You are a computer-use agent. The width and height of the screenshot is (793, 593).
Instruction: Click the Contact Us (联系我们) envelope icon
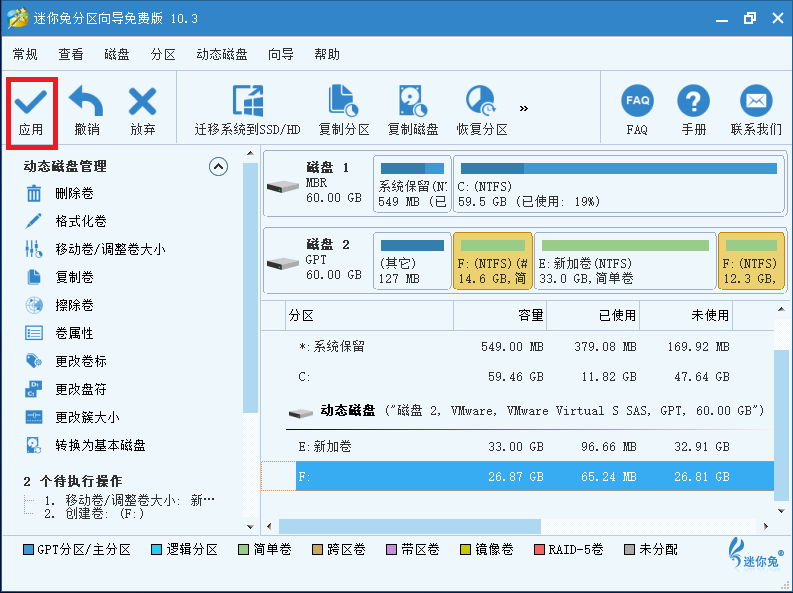pyautogui.click(x=756, y=101)
